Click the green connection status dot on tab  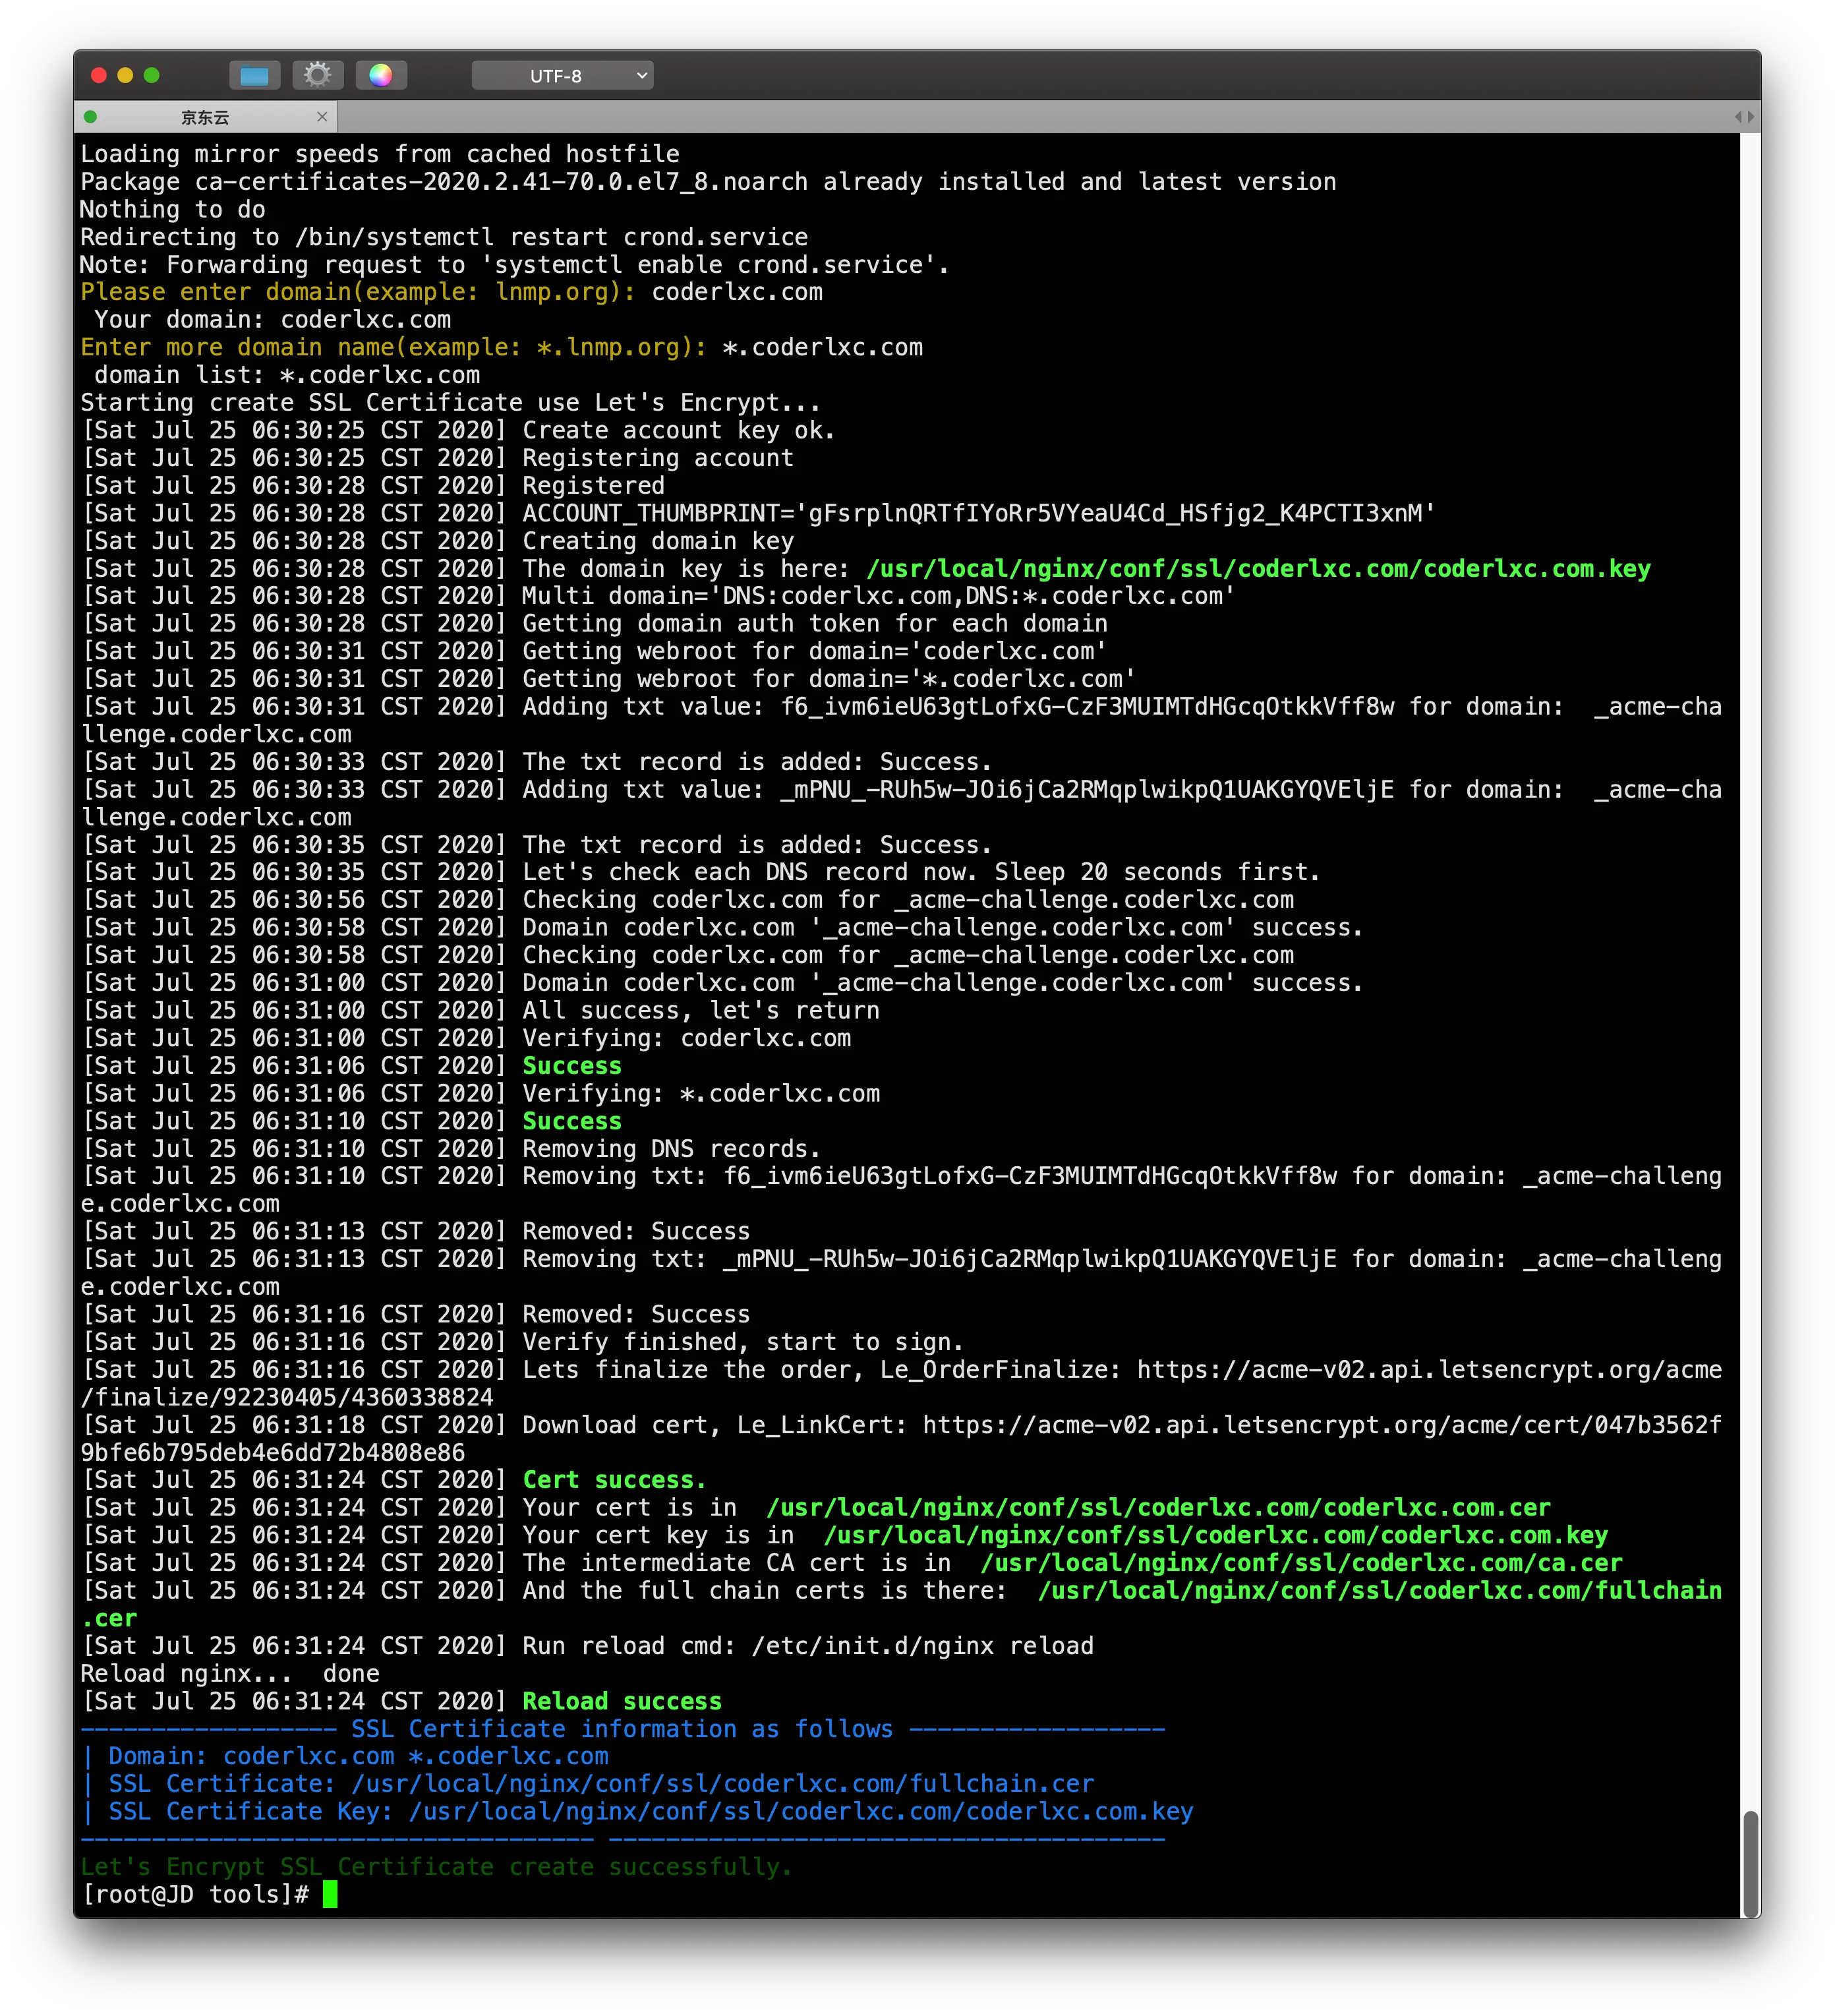tap(90, 117)
